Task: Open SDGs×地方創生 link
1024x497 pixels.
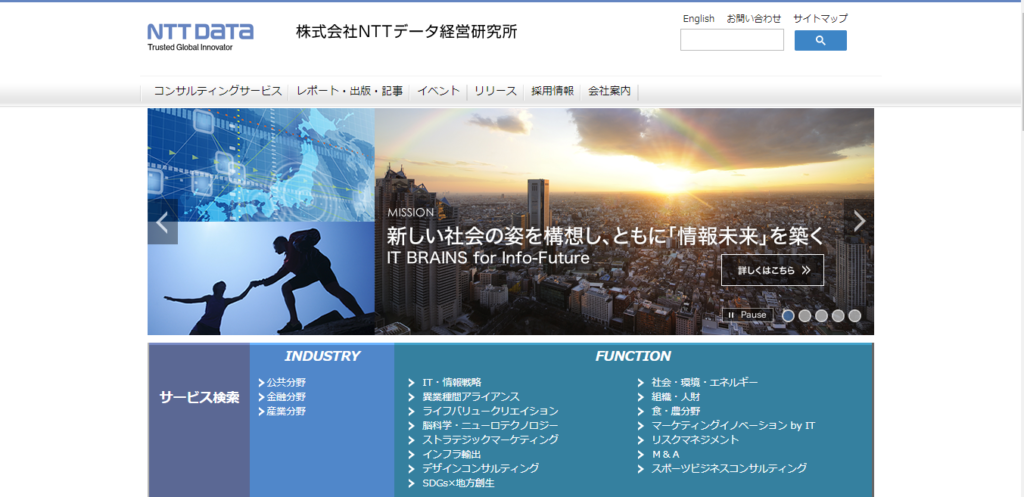Action: click(458, 483)
